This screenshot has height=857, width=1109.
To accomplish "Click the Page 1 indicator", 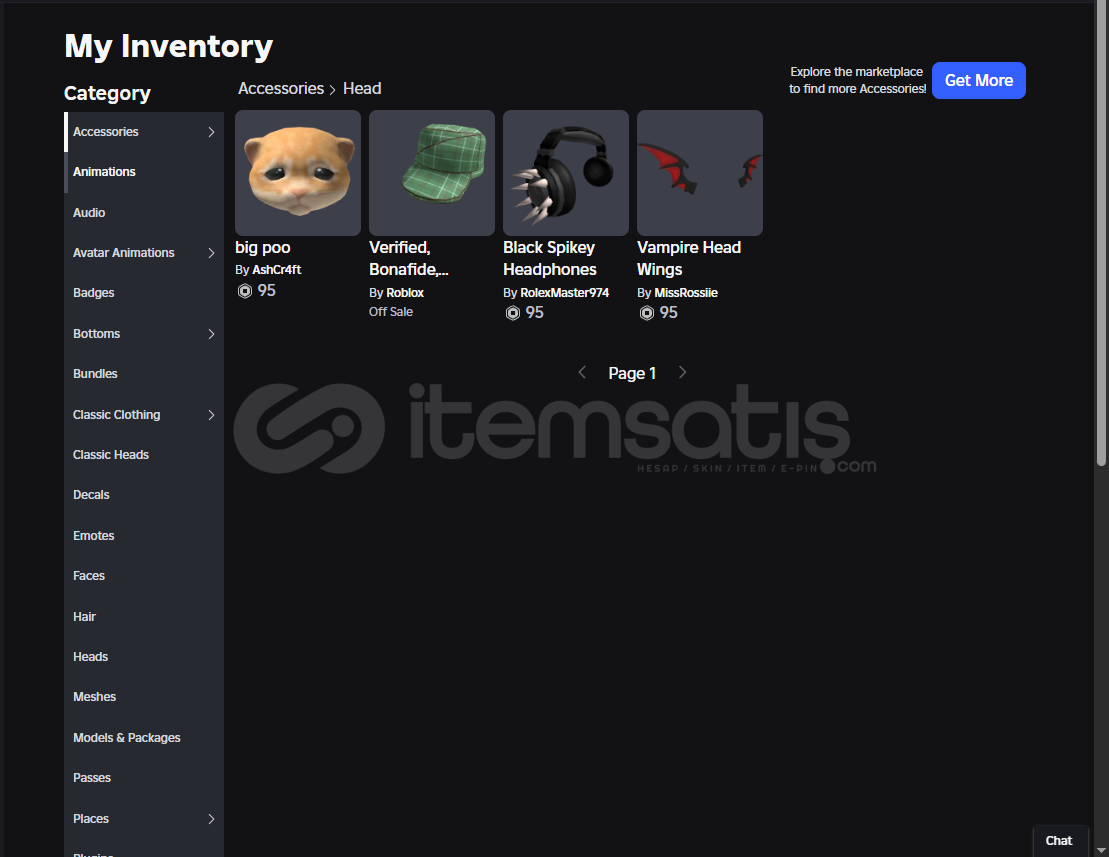I will [x=632, y=373].
